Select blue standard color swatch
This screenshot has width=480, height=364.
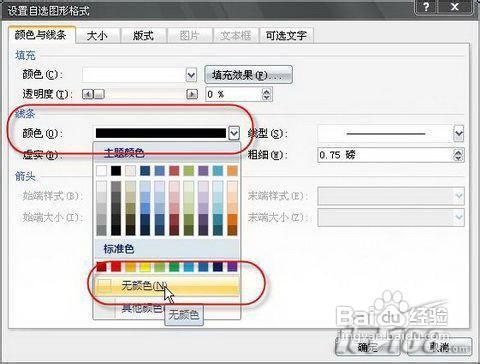(x=203, y=267)
